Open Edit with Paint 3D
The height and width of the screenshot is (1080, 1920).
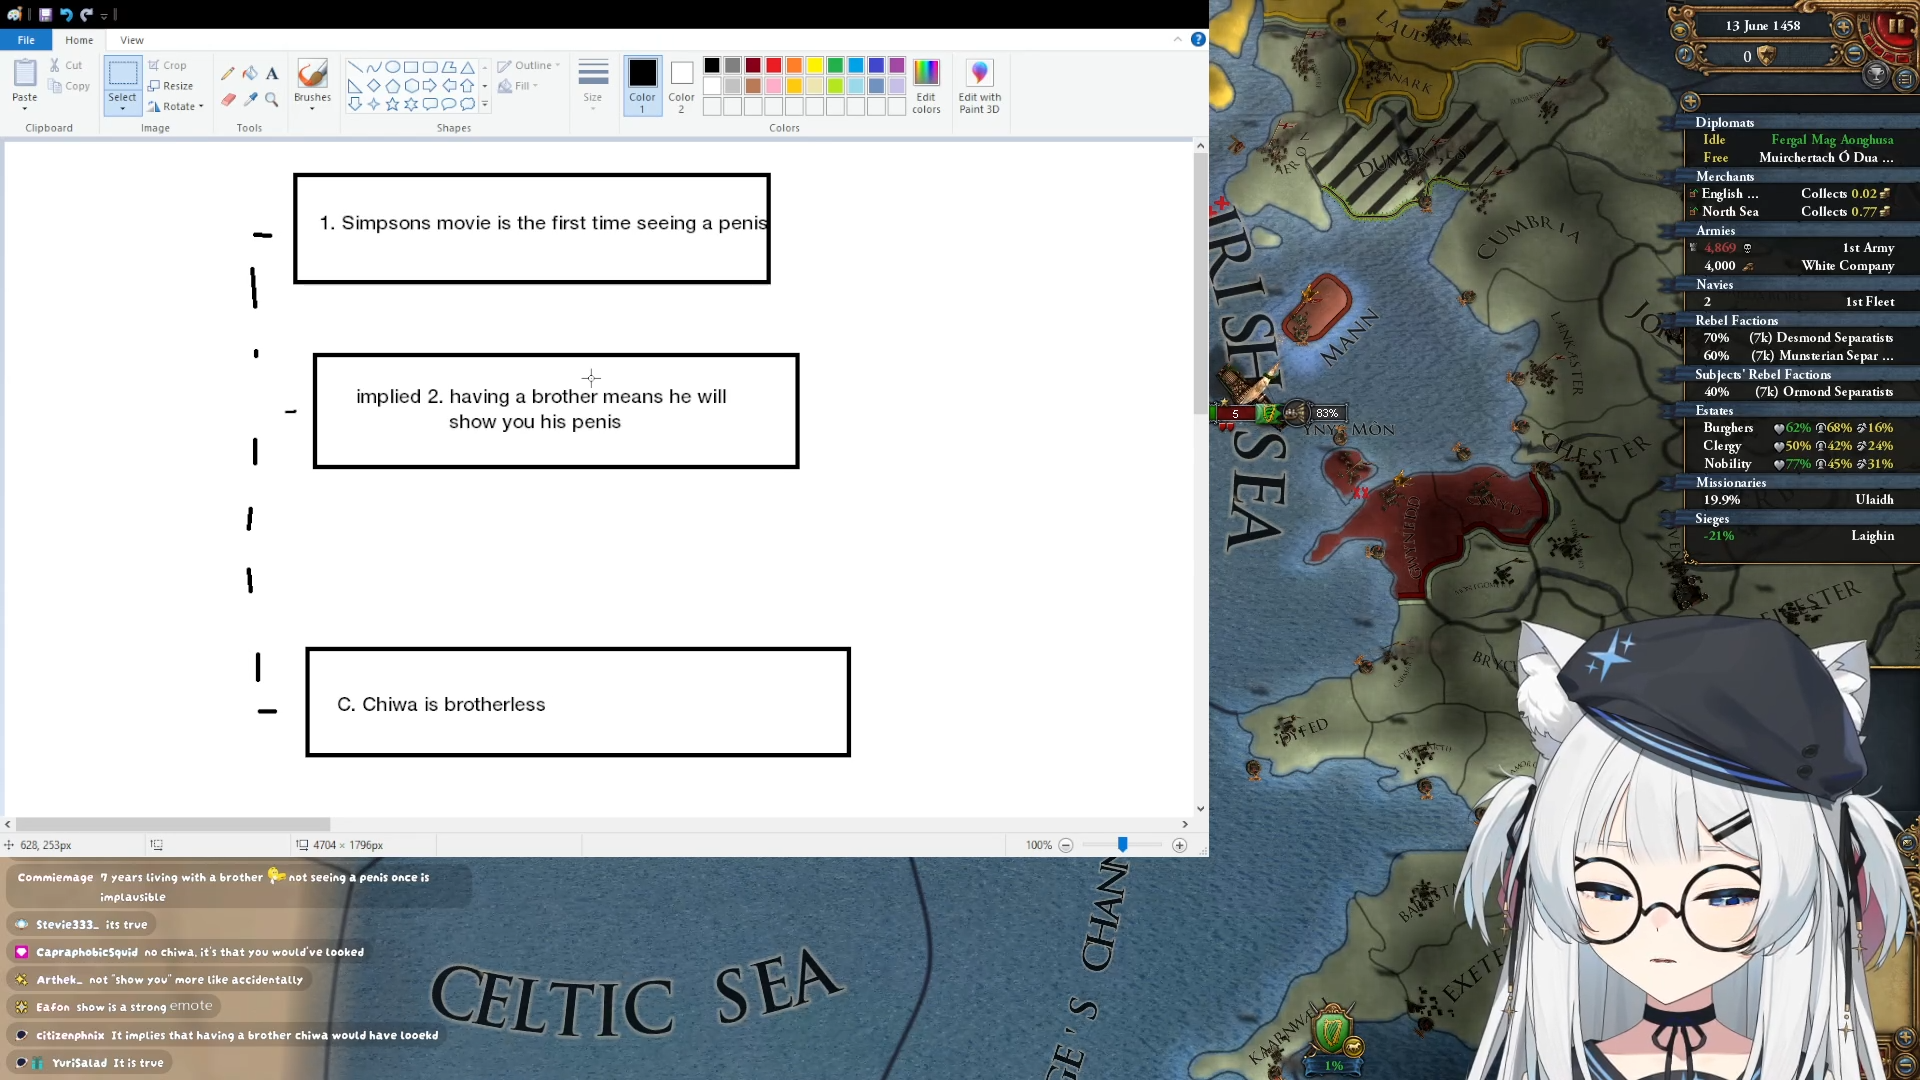pyautogui.click(x=979, y=86)
